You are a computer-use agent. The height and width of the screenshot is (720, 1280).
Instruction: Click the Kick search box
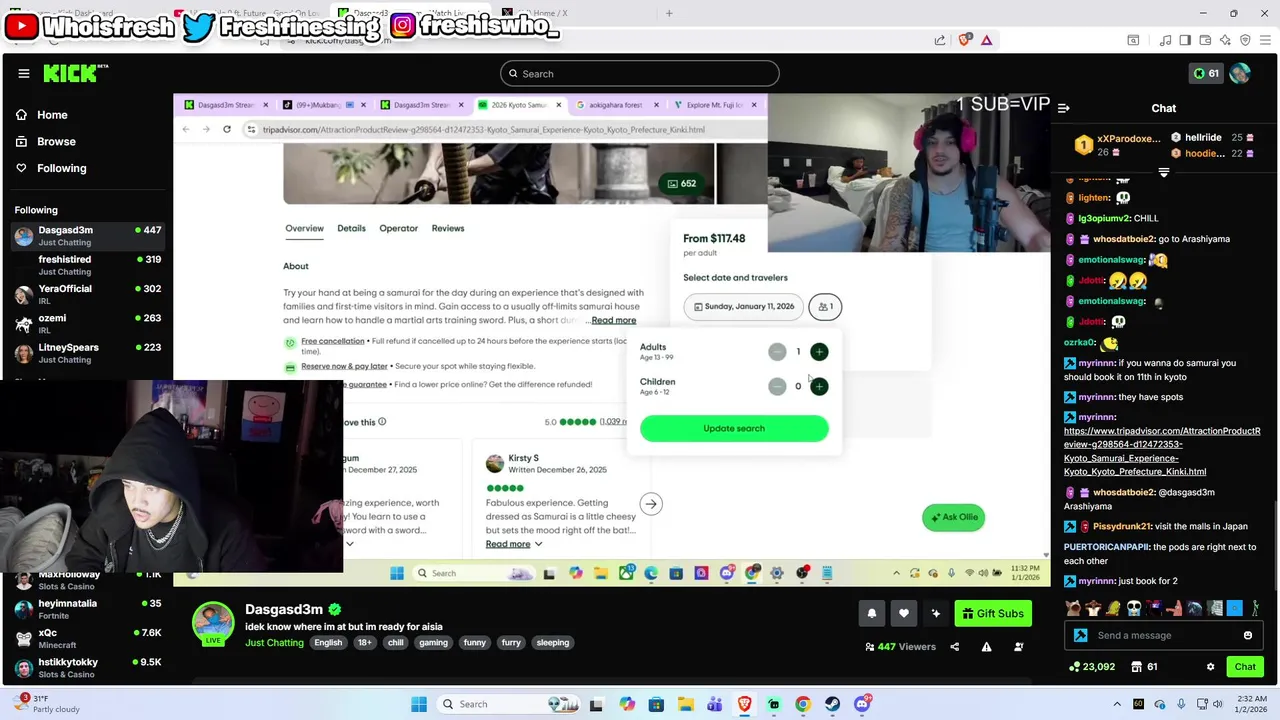point(639,73)
